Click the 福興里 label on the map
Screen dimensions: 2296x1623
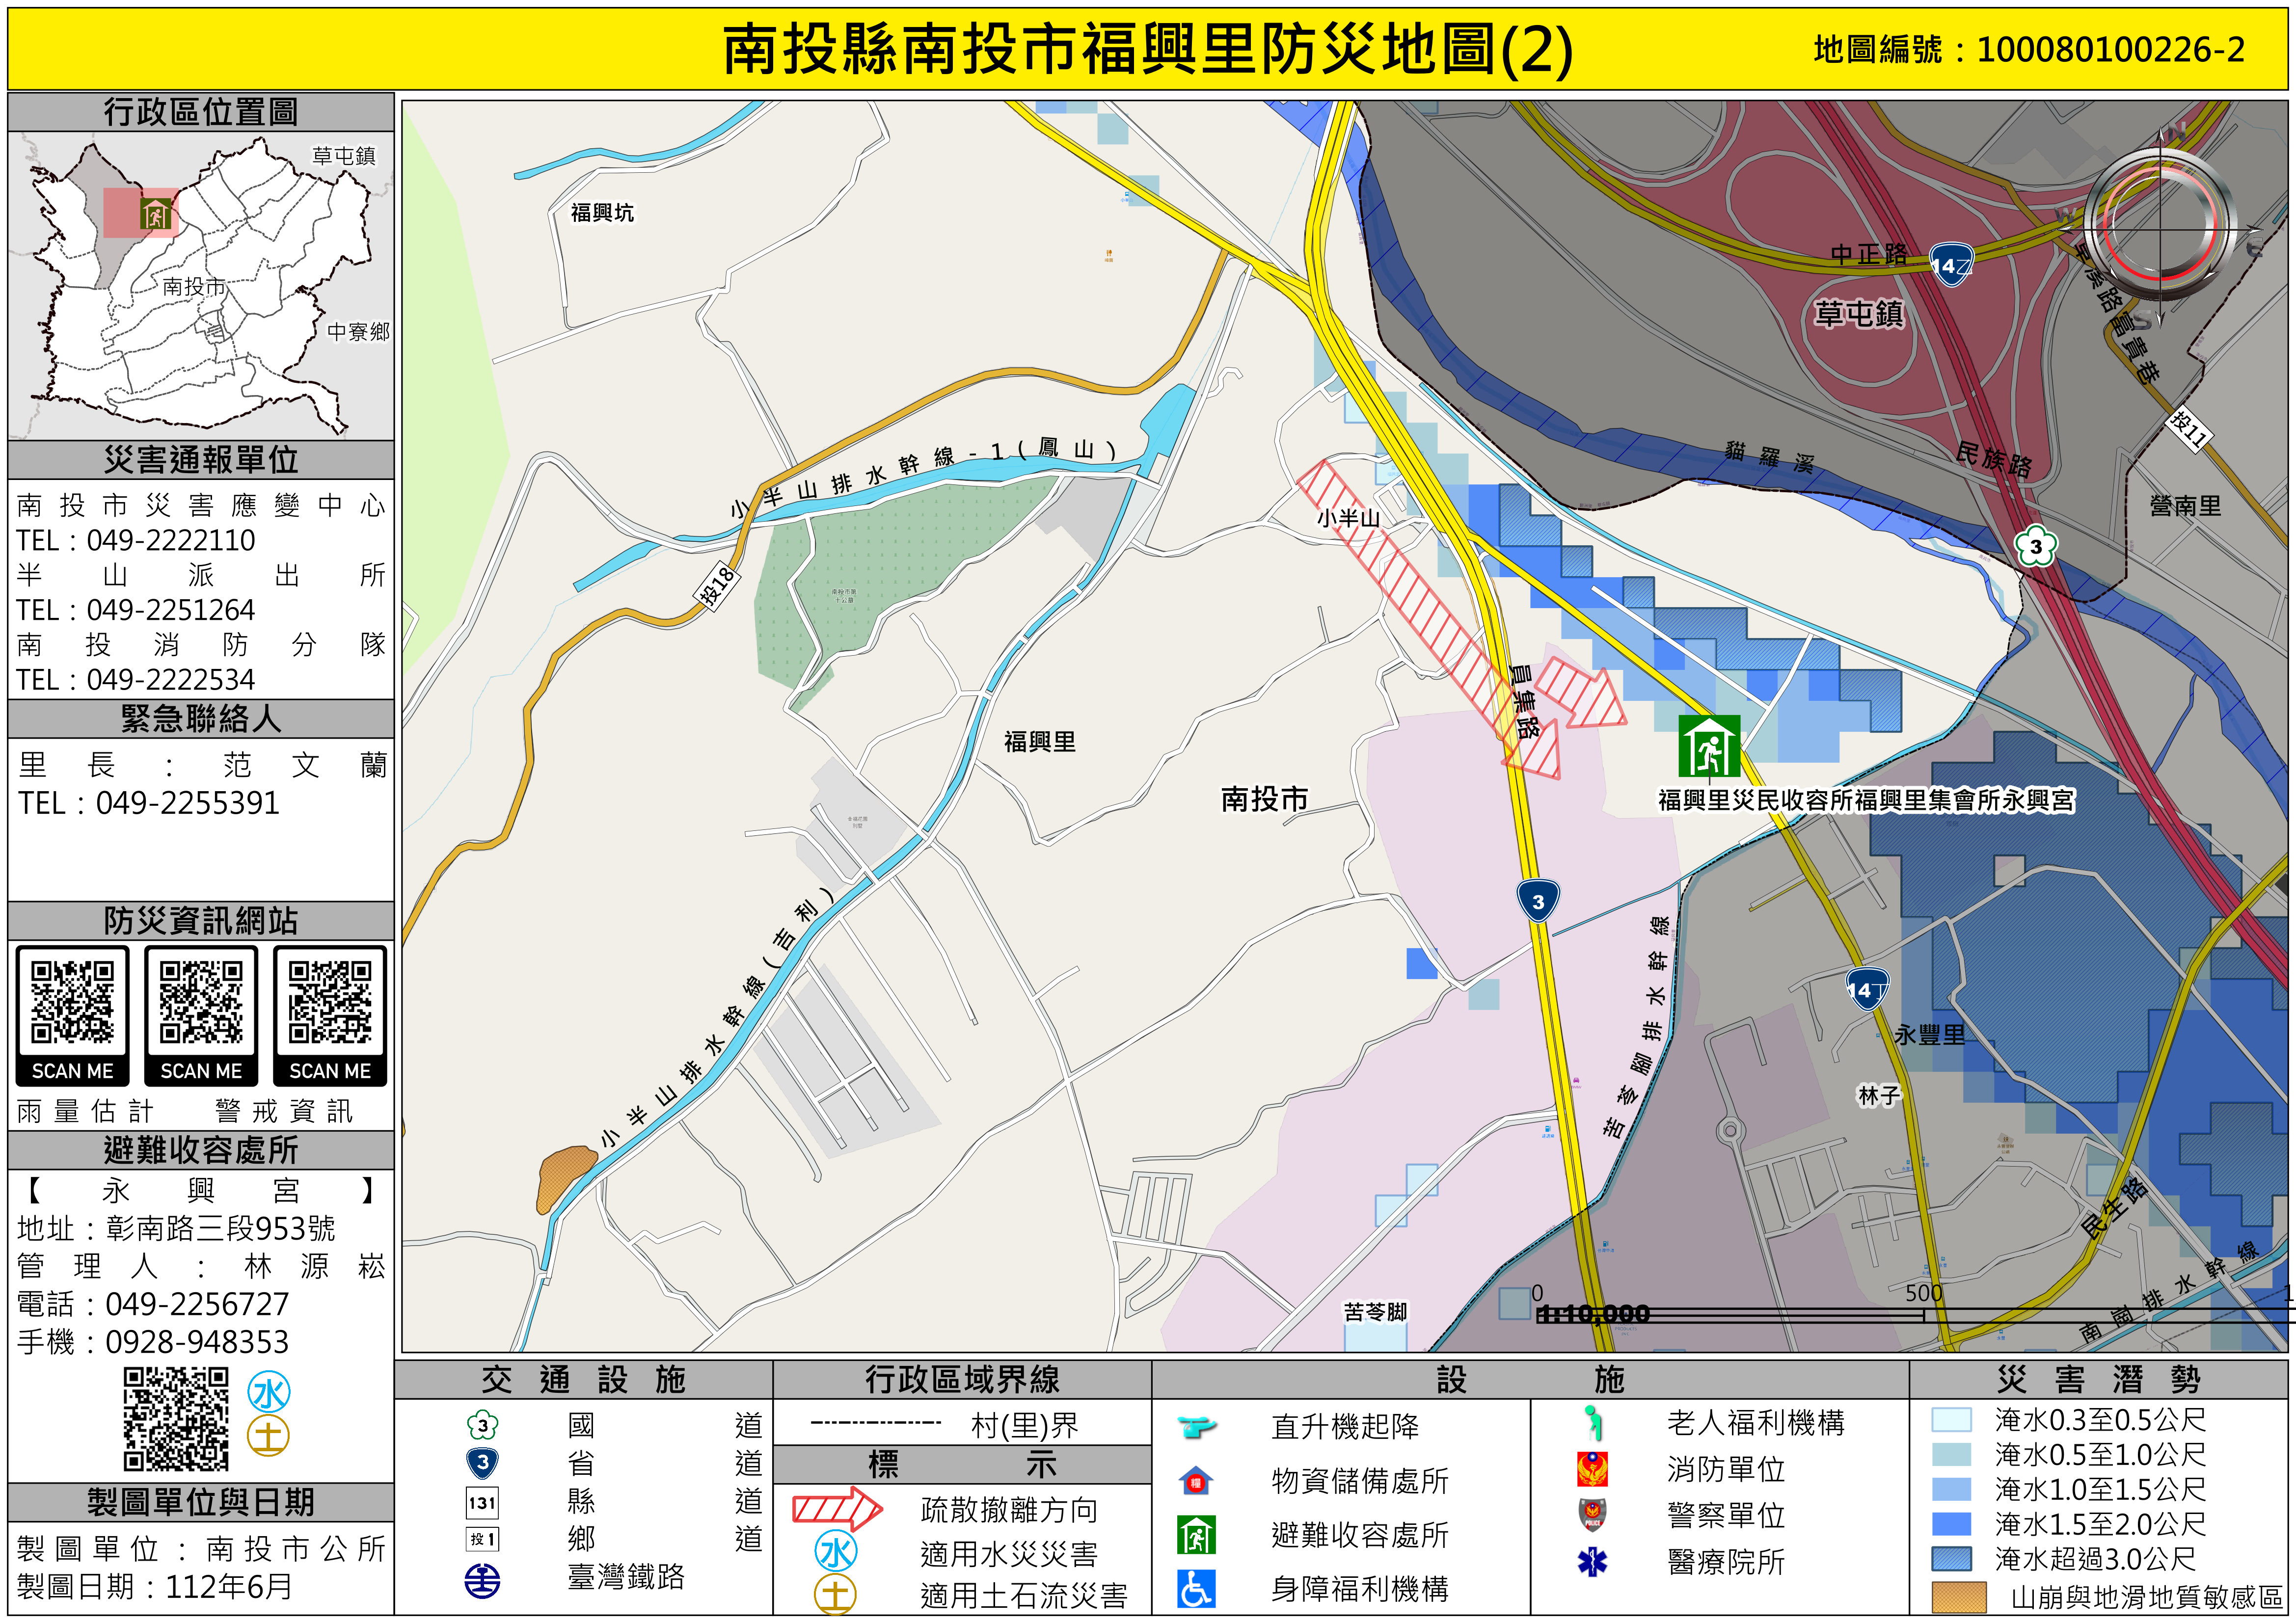pos(1040,742)
